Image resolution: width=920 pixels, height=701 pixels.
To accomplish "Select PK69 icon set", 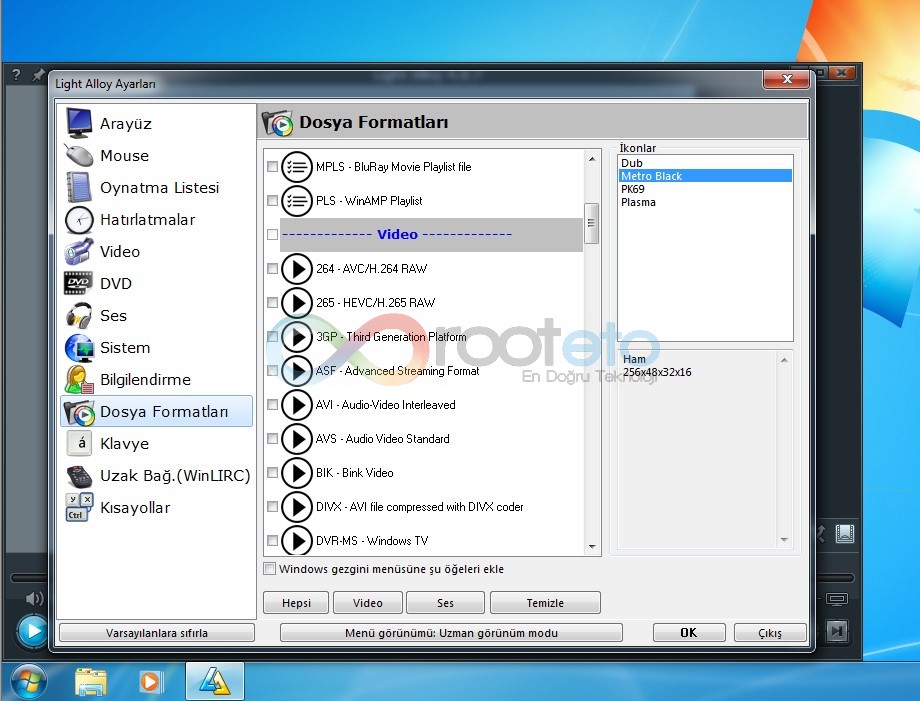I will pos(705,189).
